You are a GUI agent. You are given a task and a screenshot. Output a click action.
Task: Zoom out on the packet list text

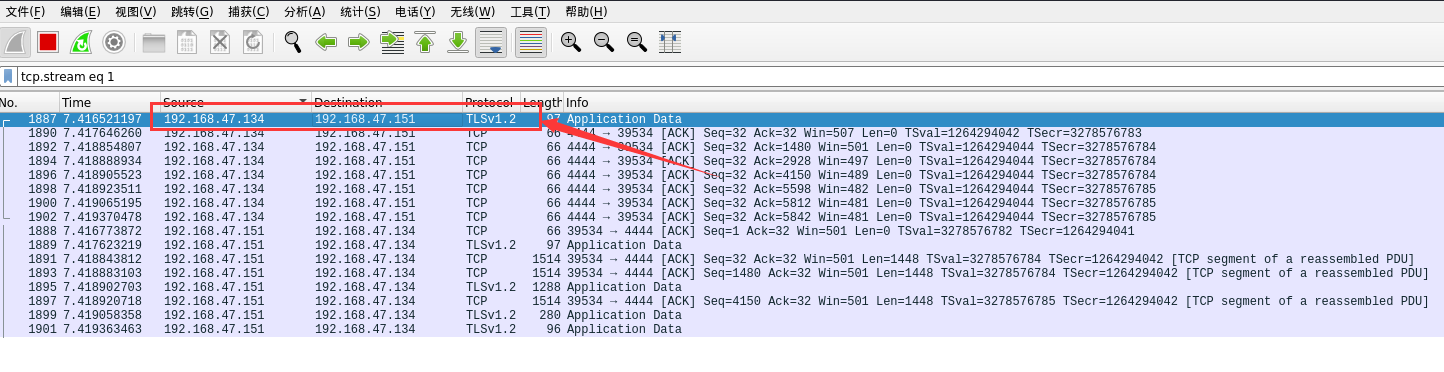pos(604,42)
